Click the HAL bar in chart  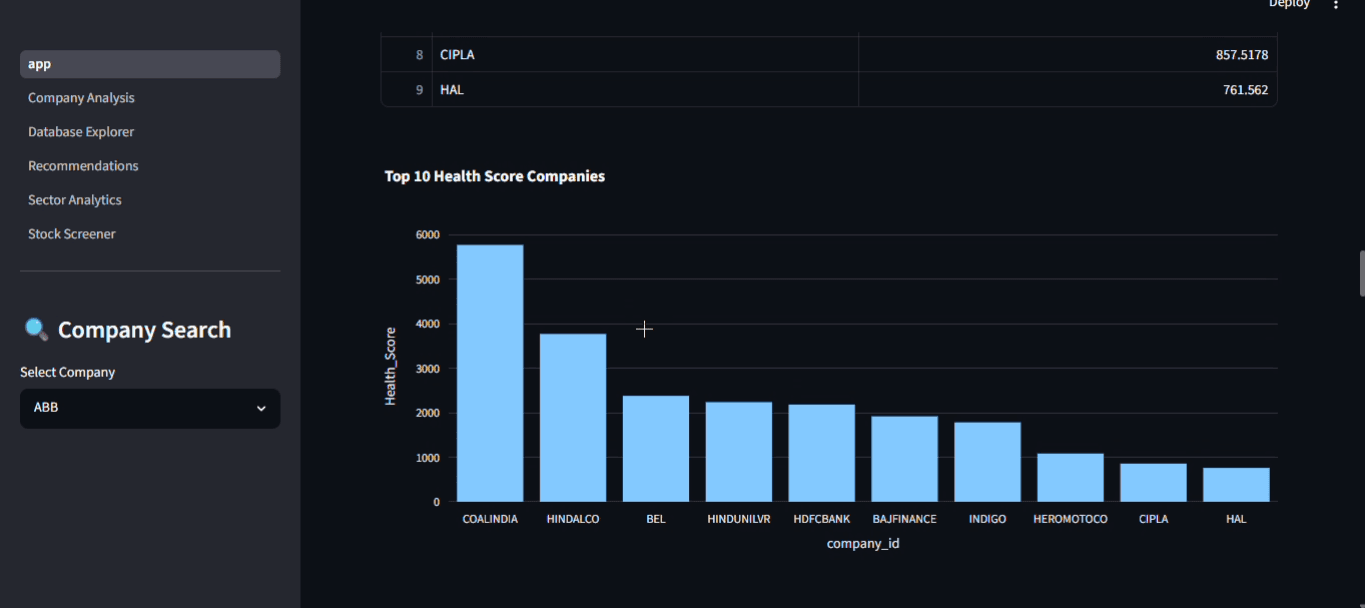[x=1236, y=485]
